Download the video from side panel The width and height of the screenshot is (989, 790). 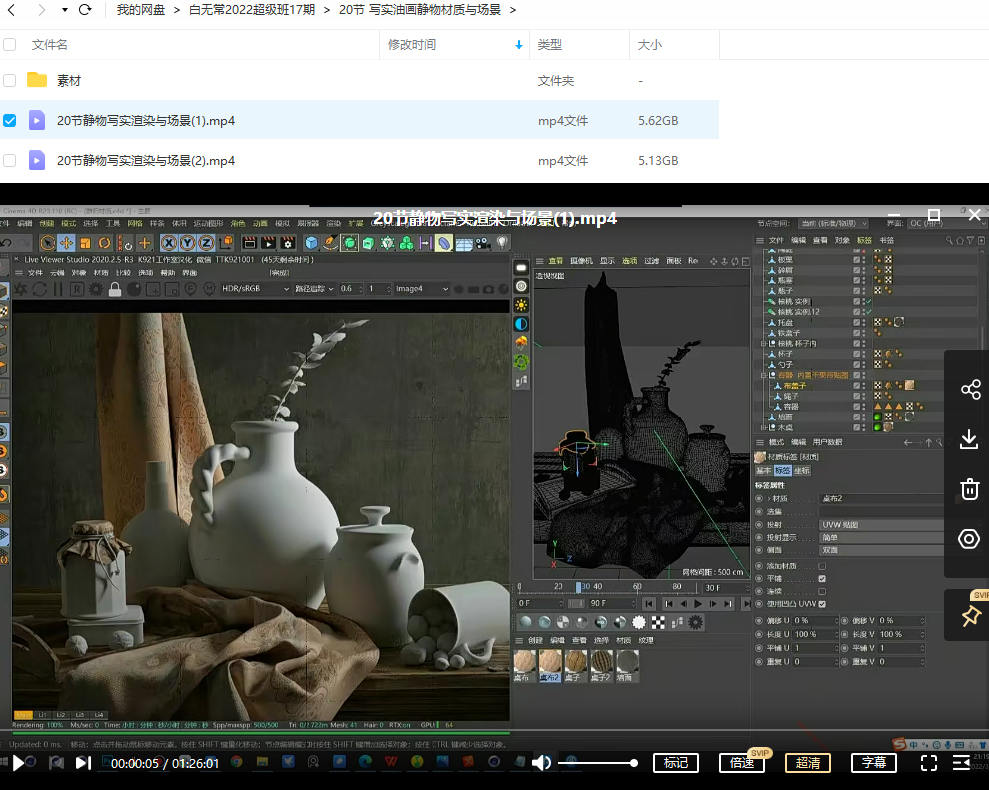pos(969,439)
